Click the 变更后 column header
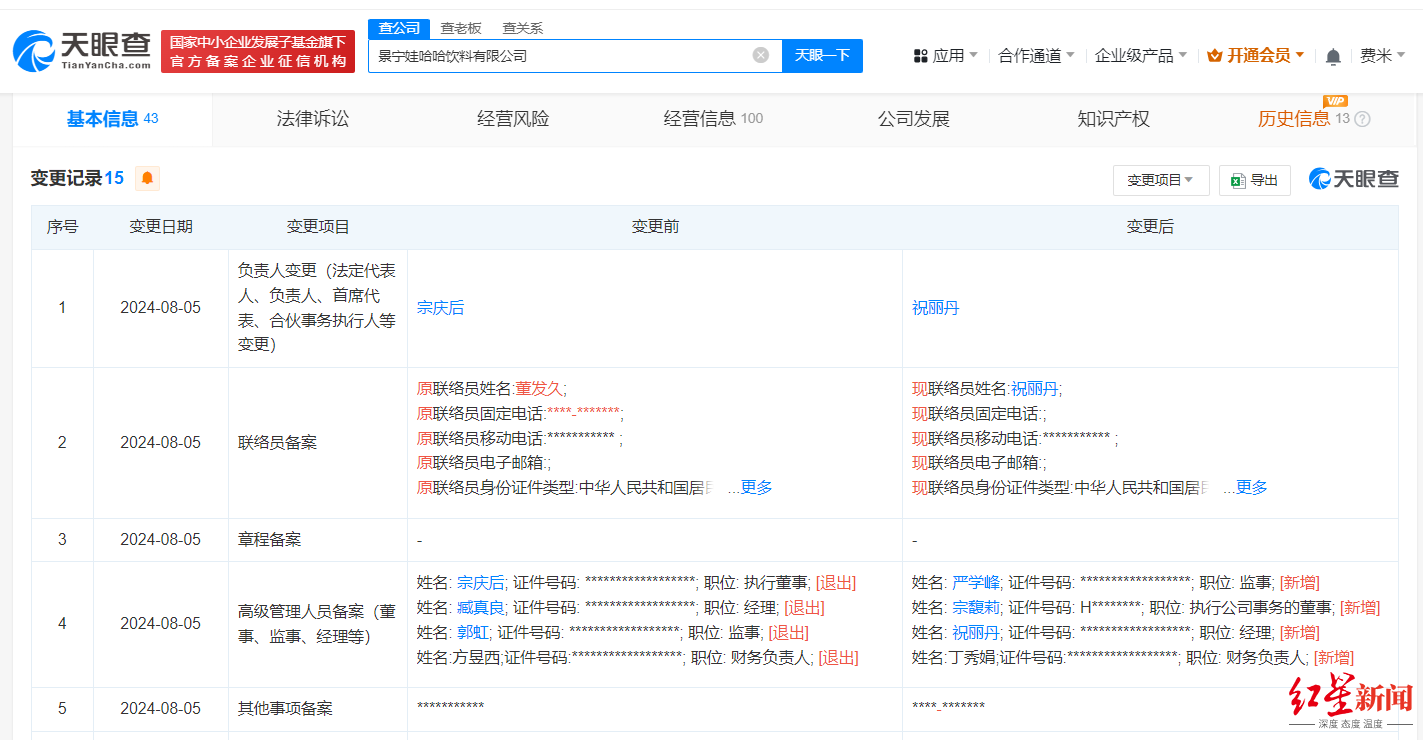 (1150, 227)
